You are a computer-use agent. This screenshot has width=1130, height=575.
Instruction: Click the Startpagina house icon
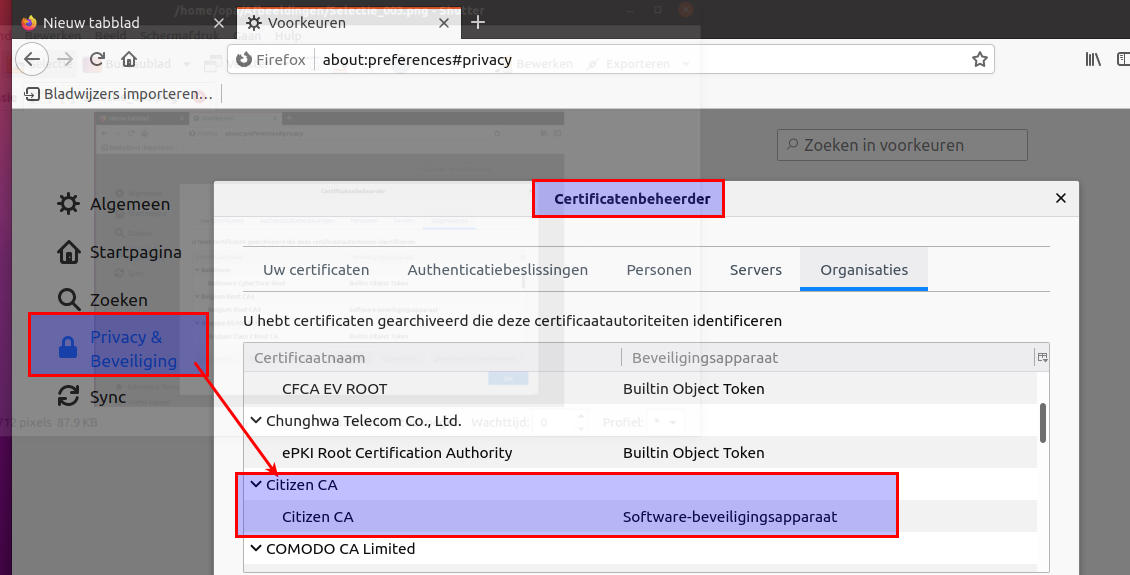68,252
